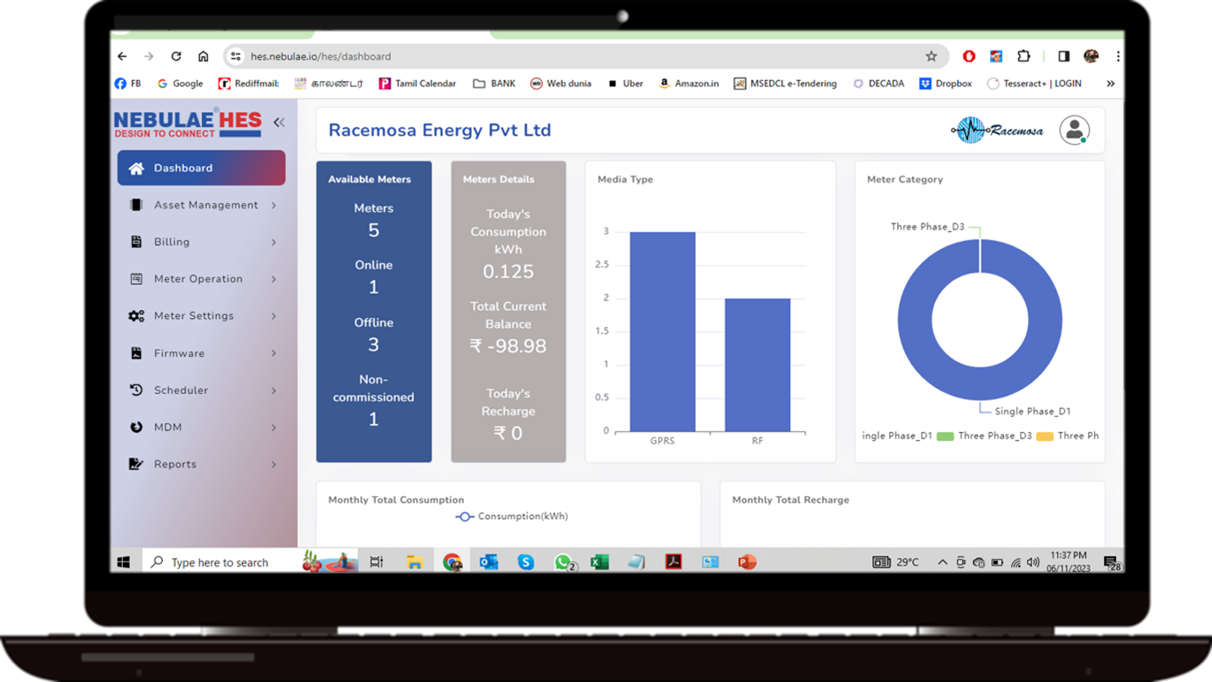Open the BANK bookmark link

click(493, 83)
